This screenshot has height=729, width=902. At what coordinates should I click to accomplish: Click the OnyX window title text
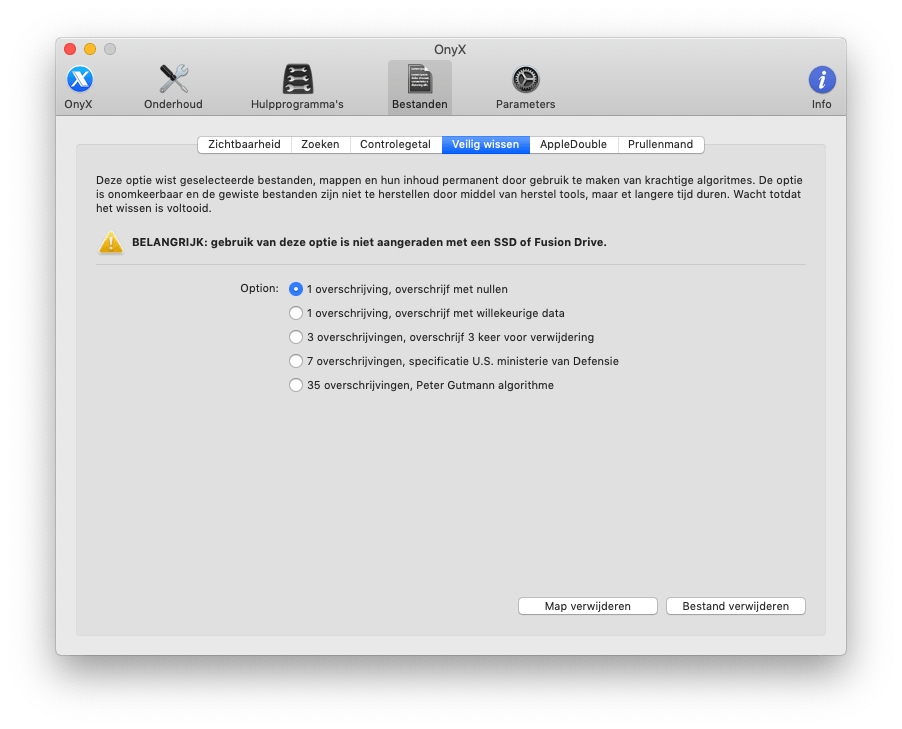pyautogui.click(x=450, y=49)
